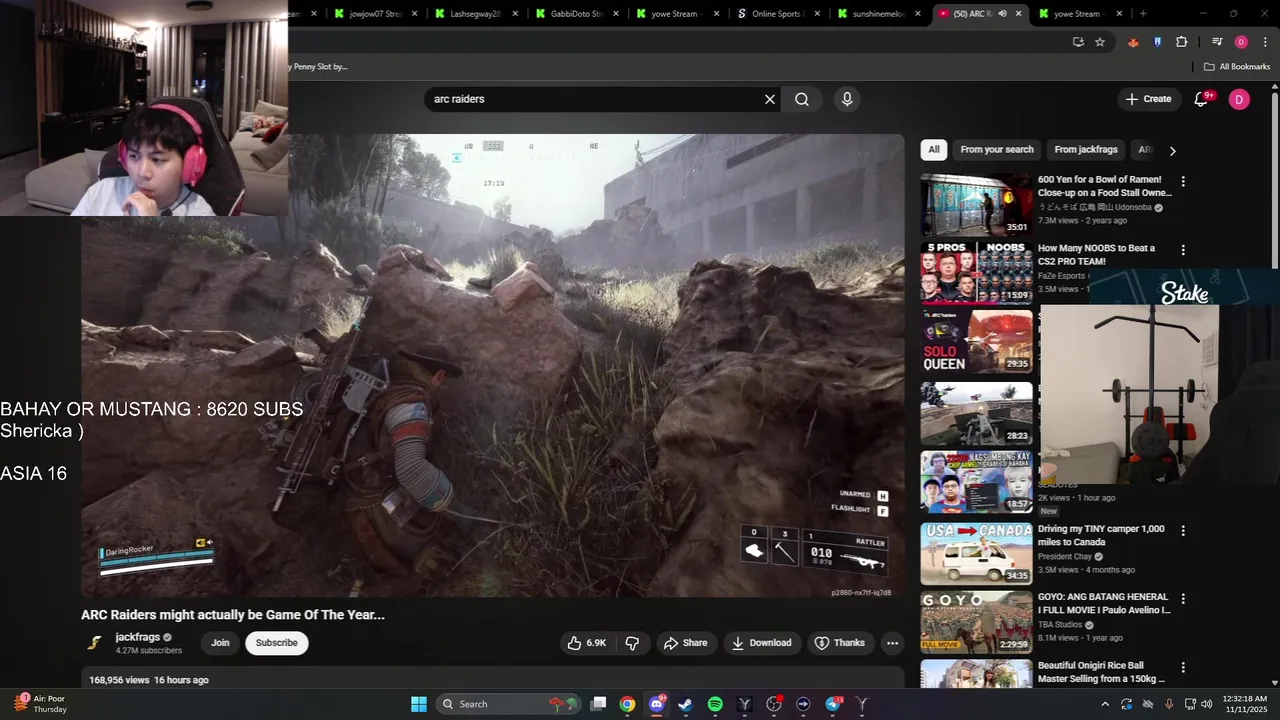This screenshot has height=720, width=1280.
Task: Open Spotify from the taskbar
Action: pyautogui.click(x=715, y=704)
